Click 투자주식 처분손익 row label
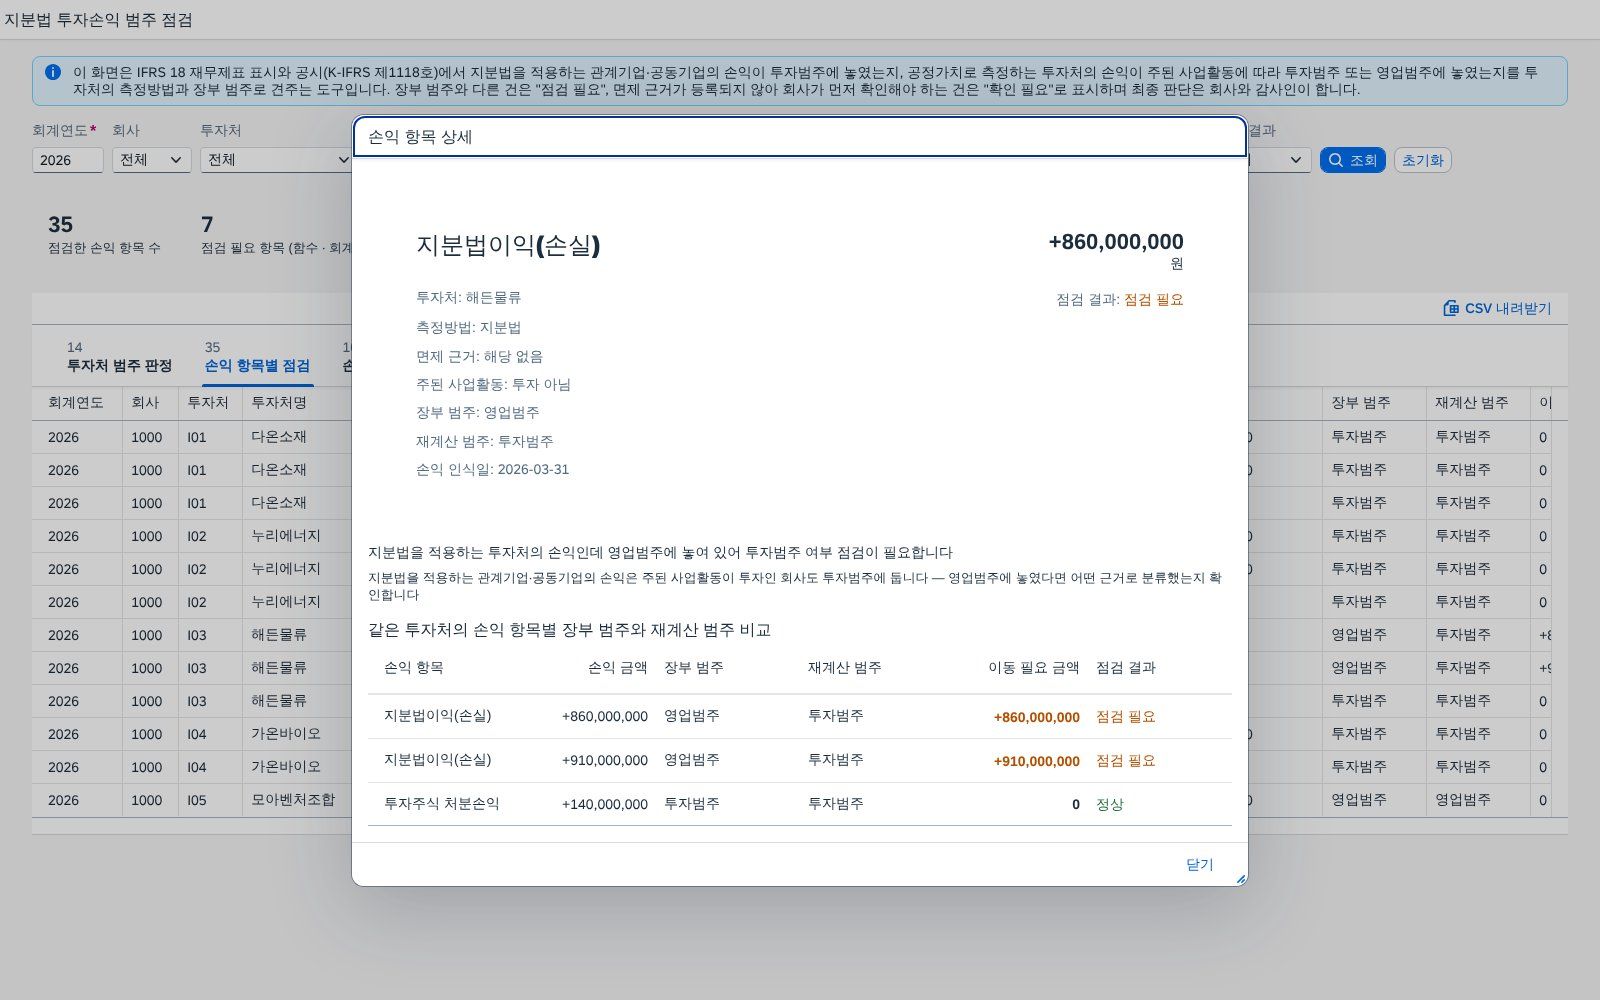The height and width of the screenshot is (1000, 1600). pos(441,804)
